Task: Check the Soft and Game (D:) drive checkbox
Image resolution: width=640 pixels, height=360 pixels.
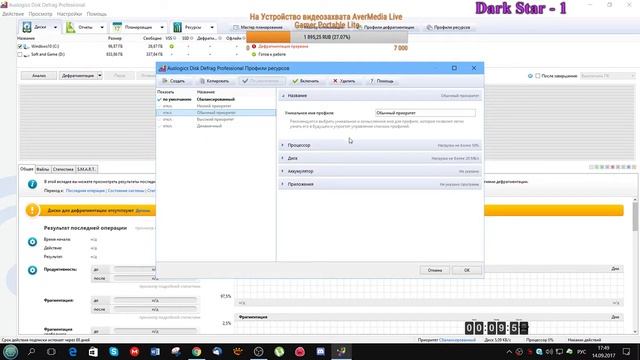Action: 20,54
